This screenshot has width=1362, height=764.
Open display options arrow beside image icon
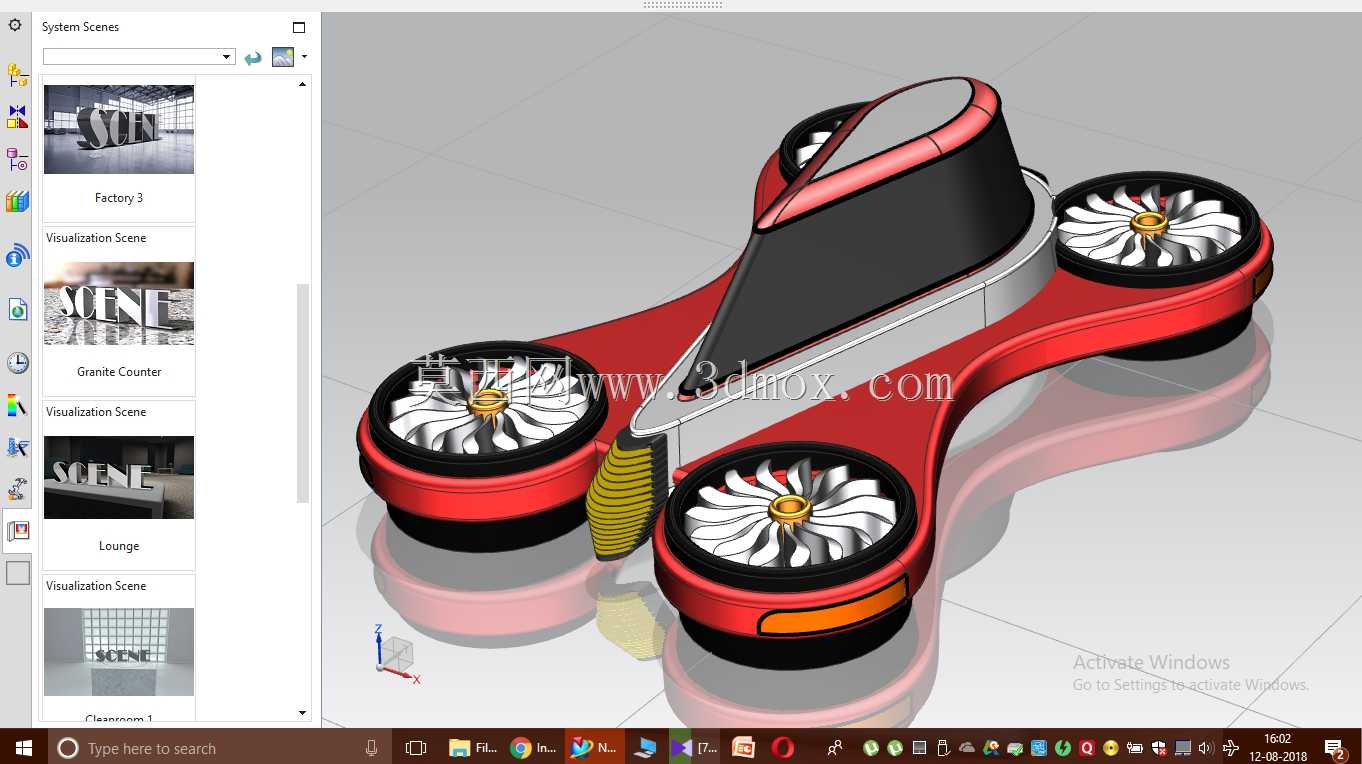(304, 57)
